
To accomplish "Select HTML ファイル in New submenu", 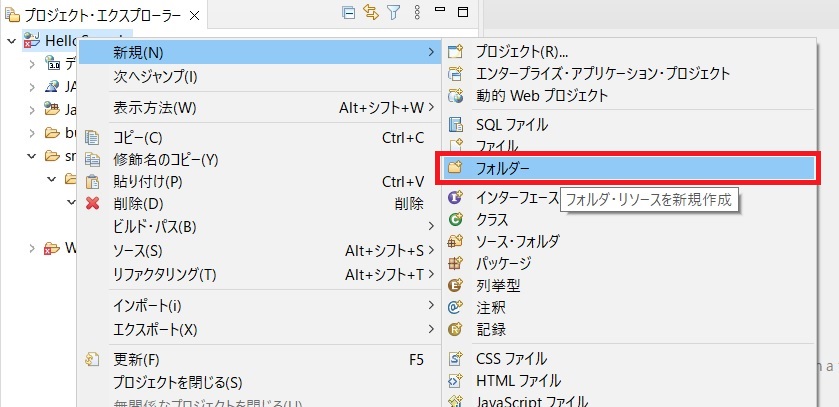I will [518, 381].
